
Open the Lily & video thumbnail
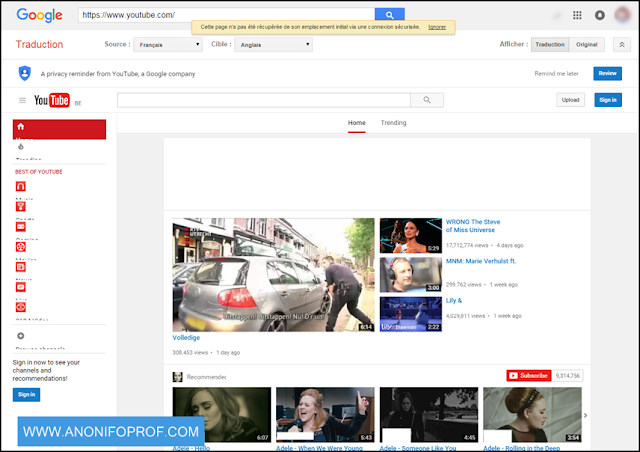[411, 314]
